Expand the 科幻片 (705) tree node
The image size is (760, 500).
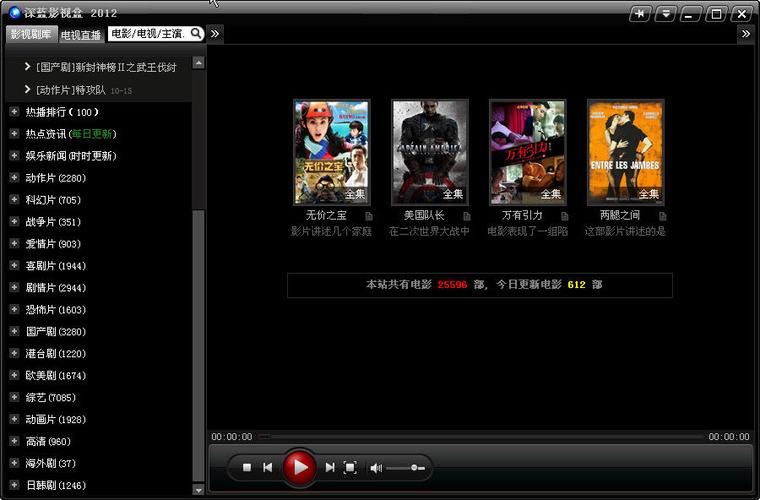[x=14, y=200]
